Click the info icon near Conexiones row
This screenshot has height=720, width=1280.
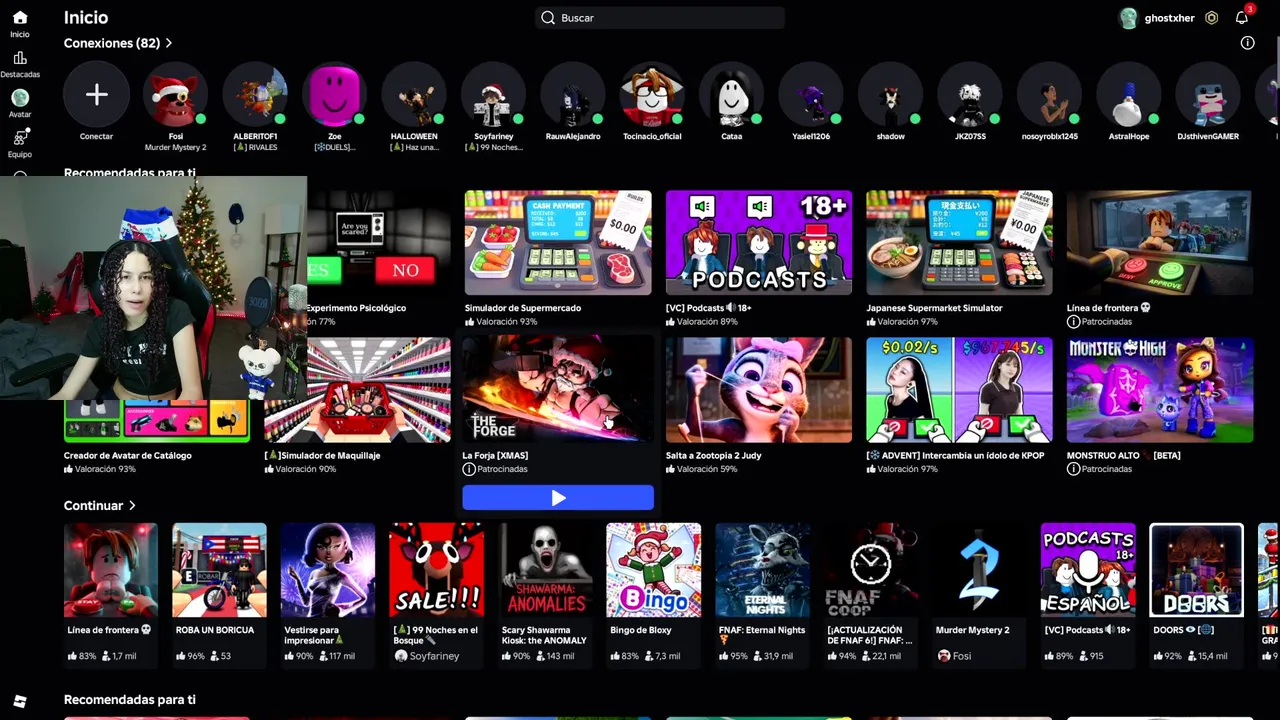(x=1247, y=43)
